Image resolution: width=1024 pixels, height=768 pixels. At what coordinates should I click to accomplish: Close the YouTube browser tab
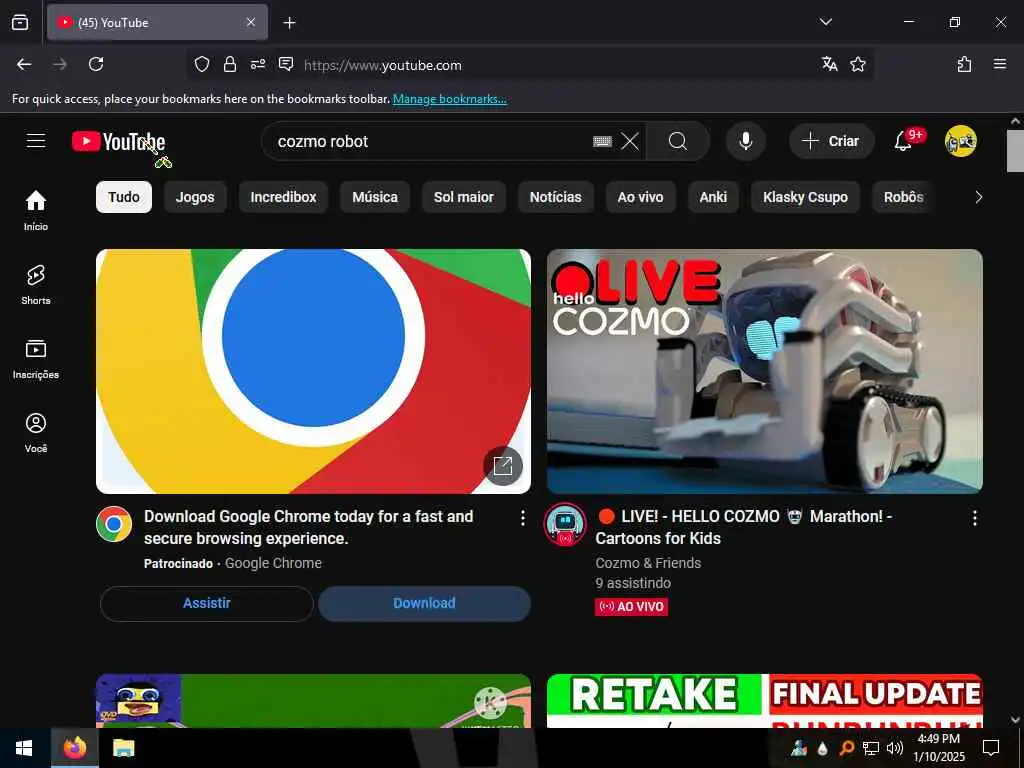click(251, 23)
